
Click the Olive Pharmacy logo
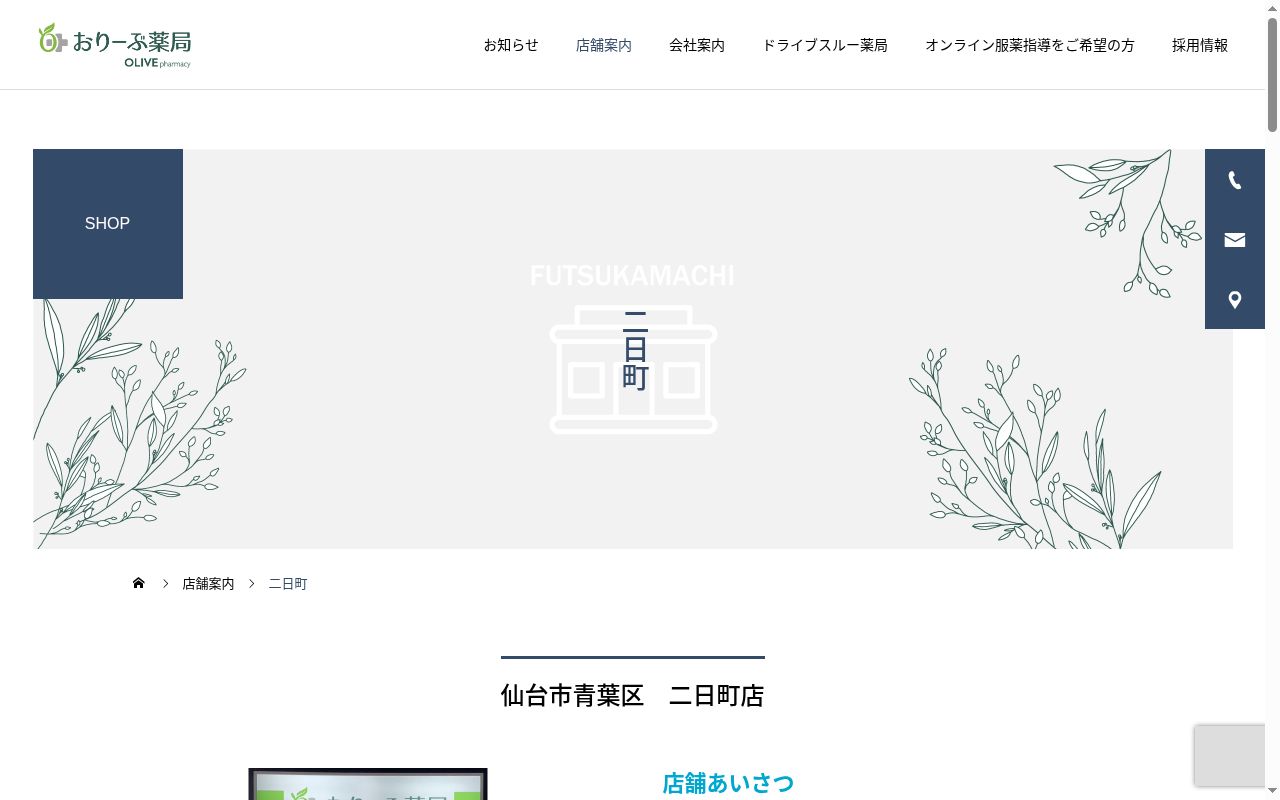[x=115, y=45]
